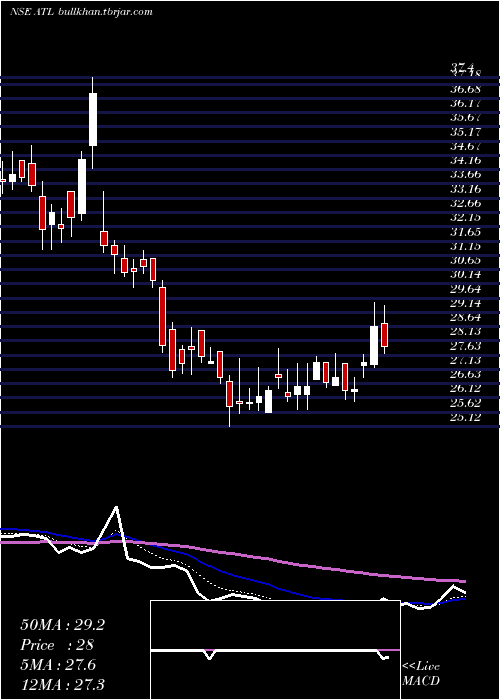Click the 30.65 price axis label

(x=465, y=261)
